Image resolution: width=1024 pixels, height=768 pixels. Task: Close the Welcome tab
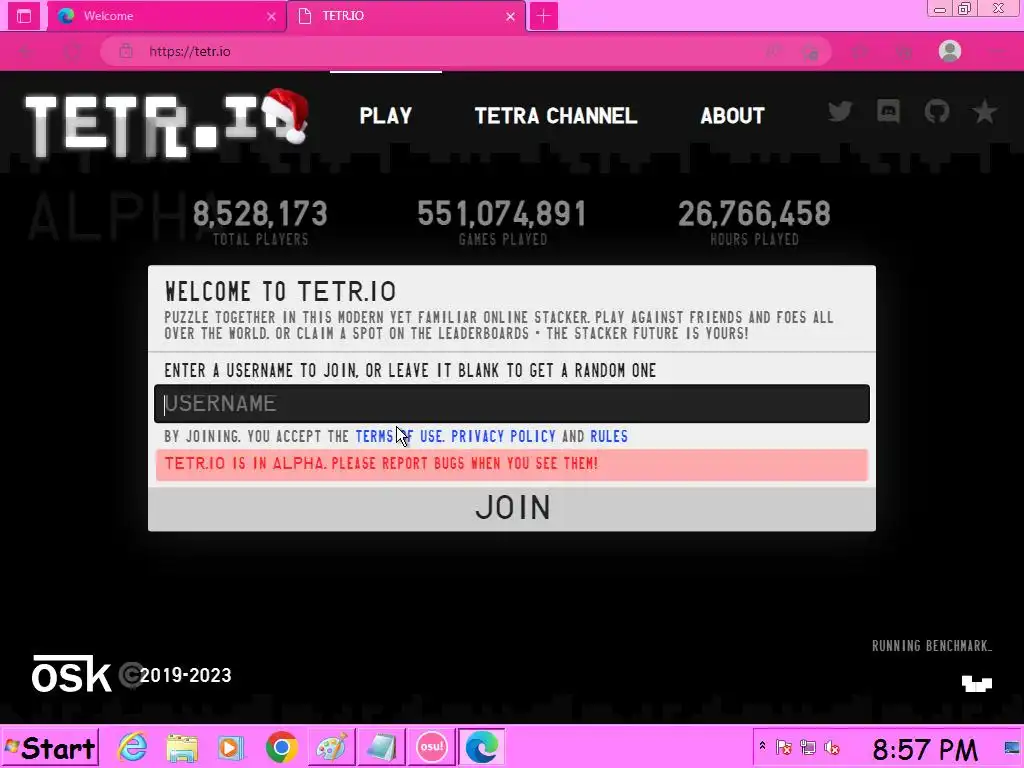click(x=271, y=16)
